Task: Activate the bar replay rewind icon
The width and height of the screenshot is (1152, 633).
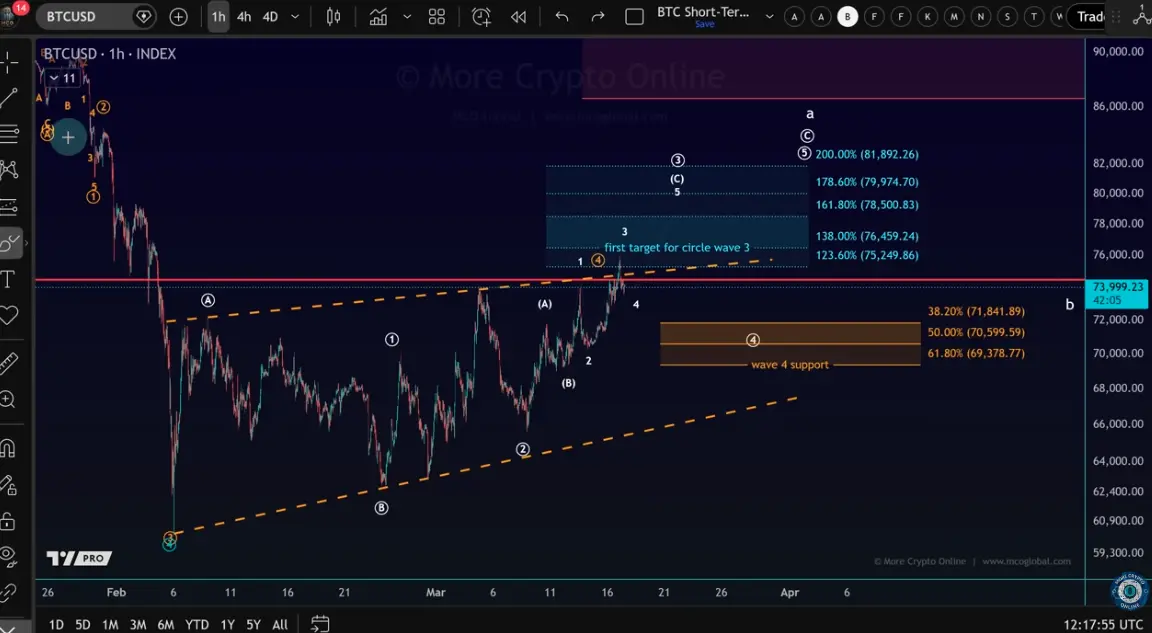Action: [x=518, y=17]
